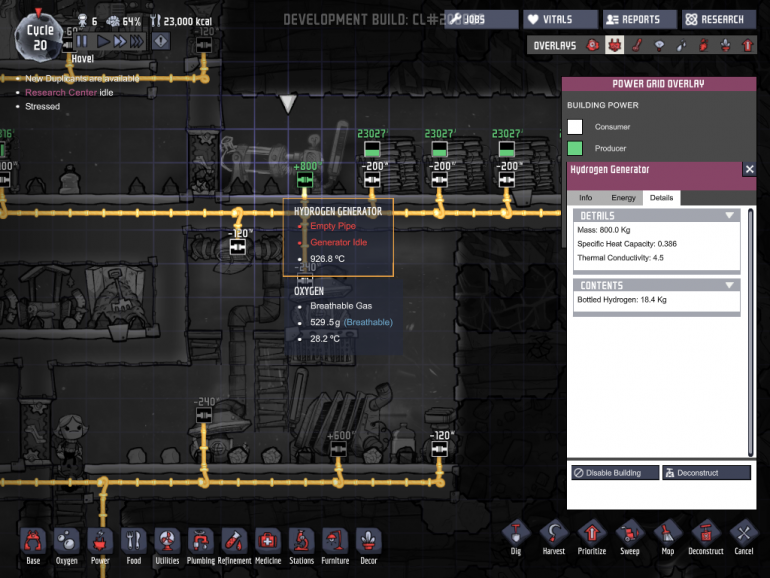The width and height of the screenshot is (770, 578).
Task: Set game speed to normal play
Action: (103, 41)
